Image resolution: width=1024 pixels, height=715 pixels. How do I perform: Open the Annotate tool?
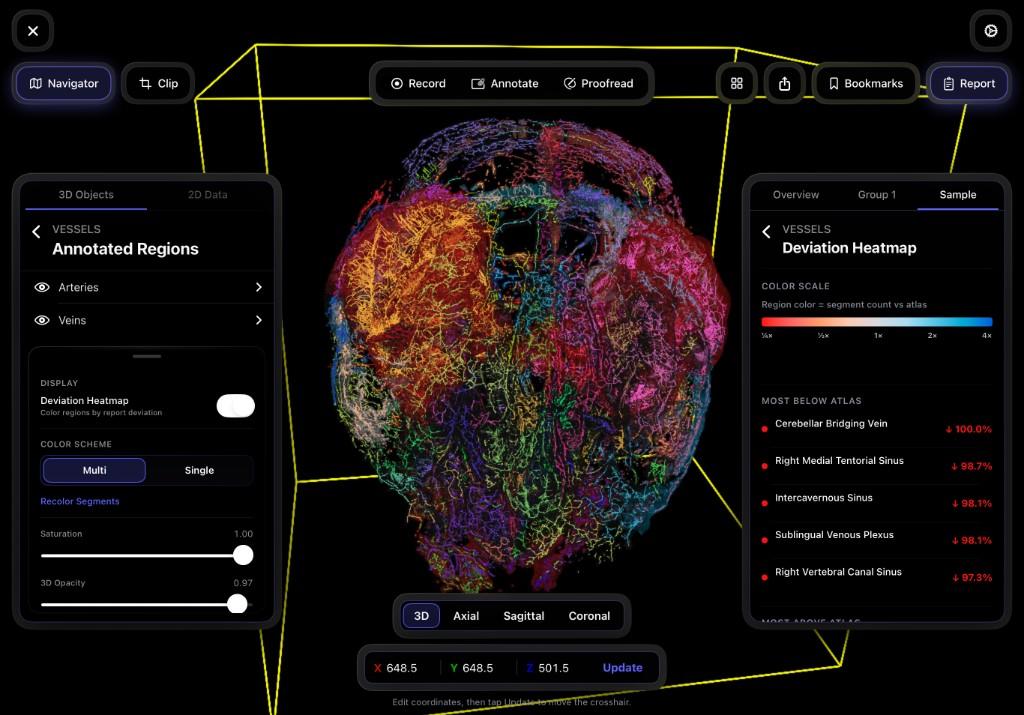click(x=505, y=84)
